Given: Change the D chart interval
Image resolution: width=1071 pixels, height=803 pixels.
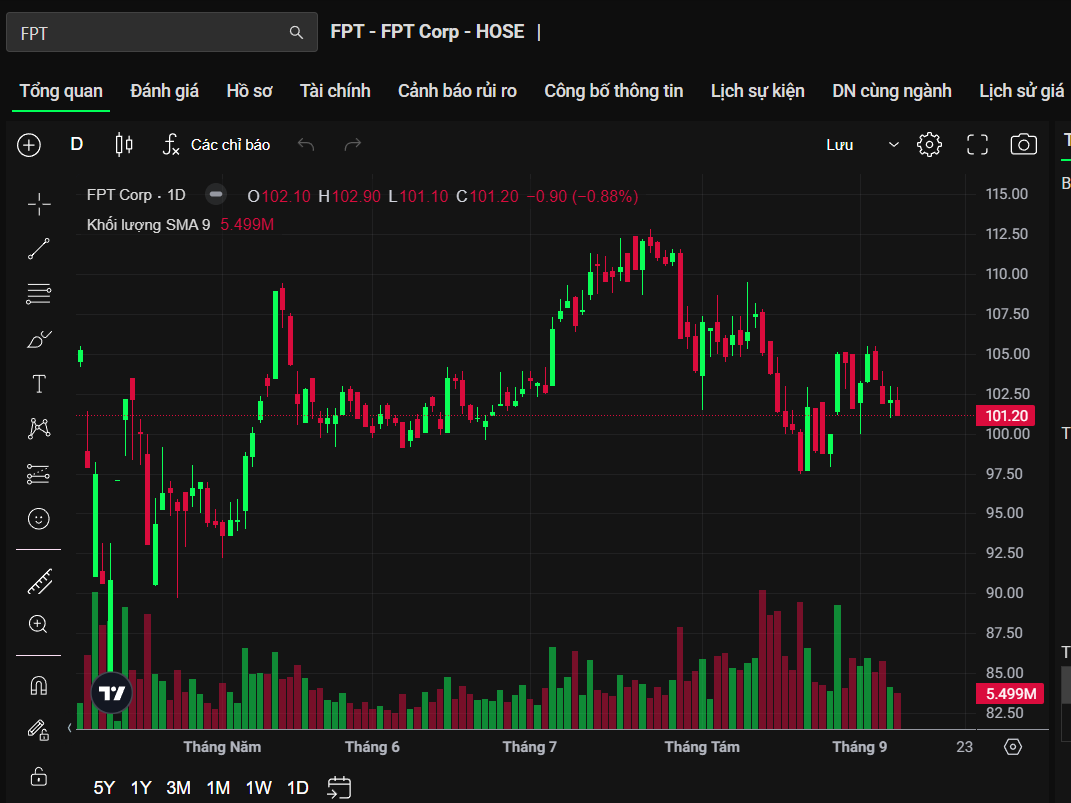Looking at the screenshot, I should (76, 145).
